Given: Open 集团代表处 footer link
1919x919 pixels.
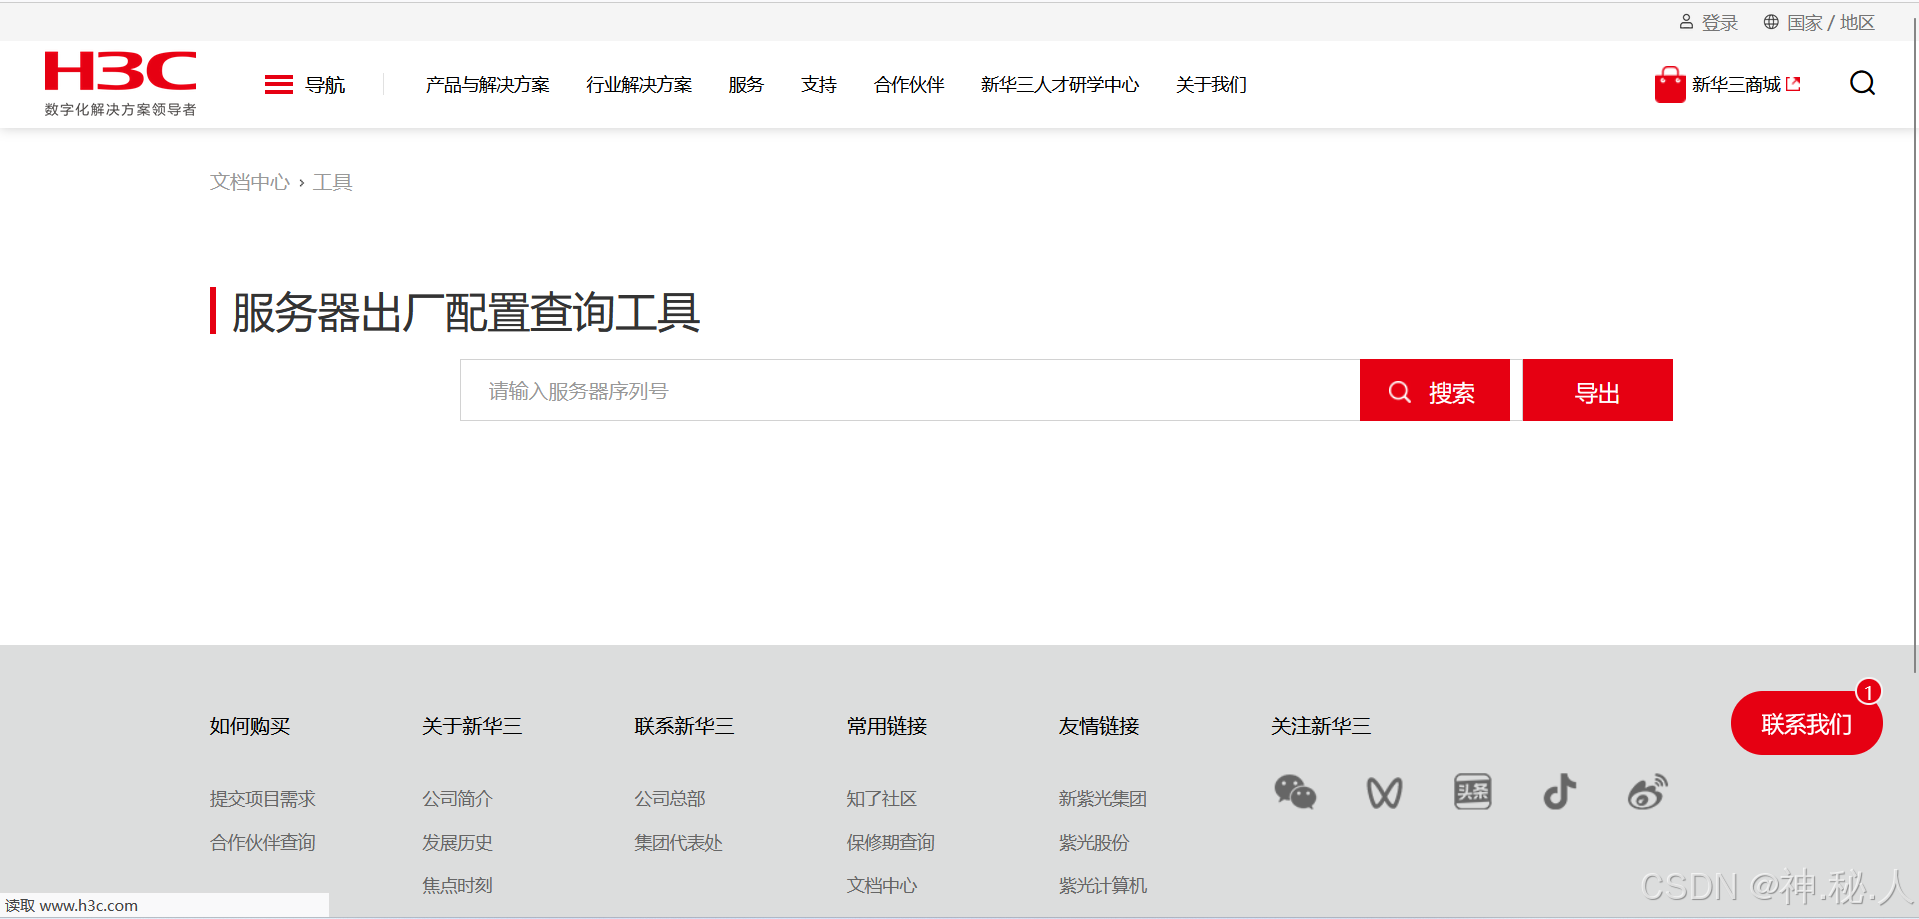Looking at the screenshot, I should (x=678, y=843).
